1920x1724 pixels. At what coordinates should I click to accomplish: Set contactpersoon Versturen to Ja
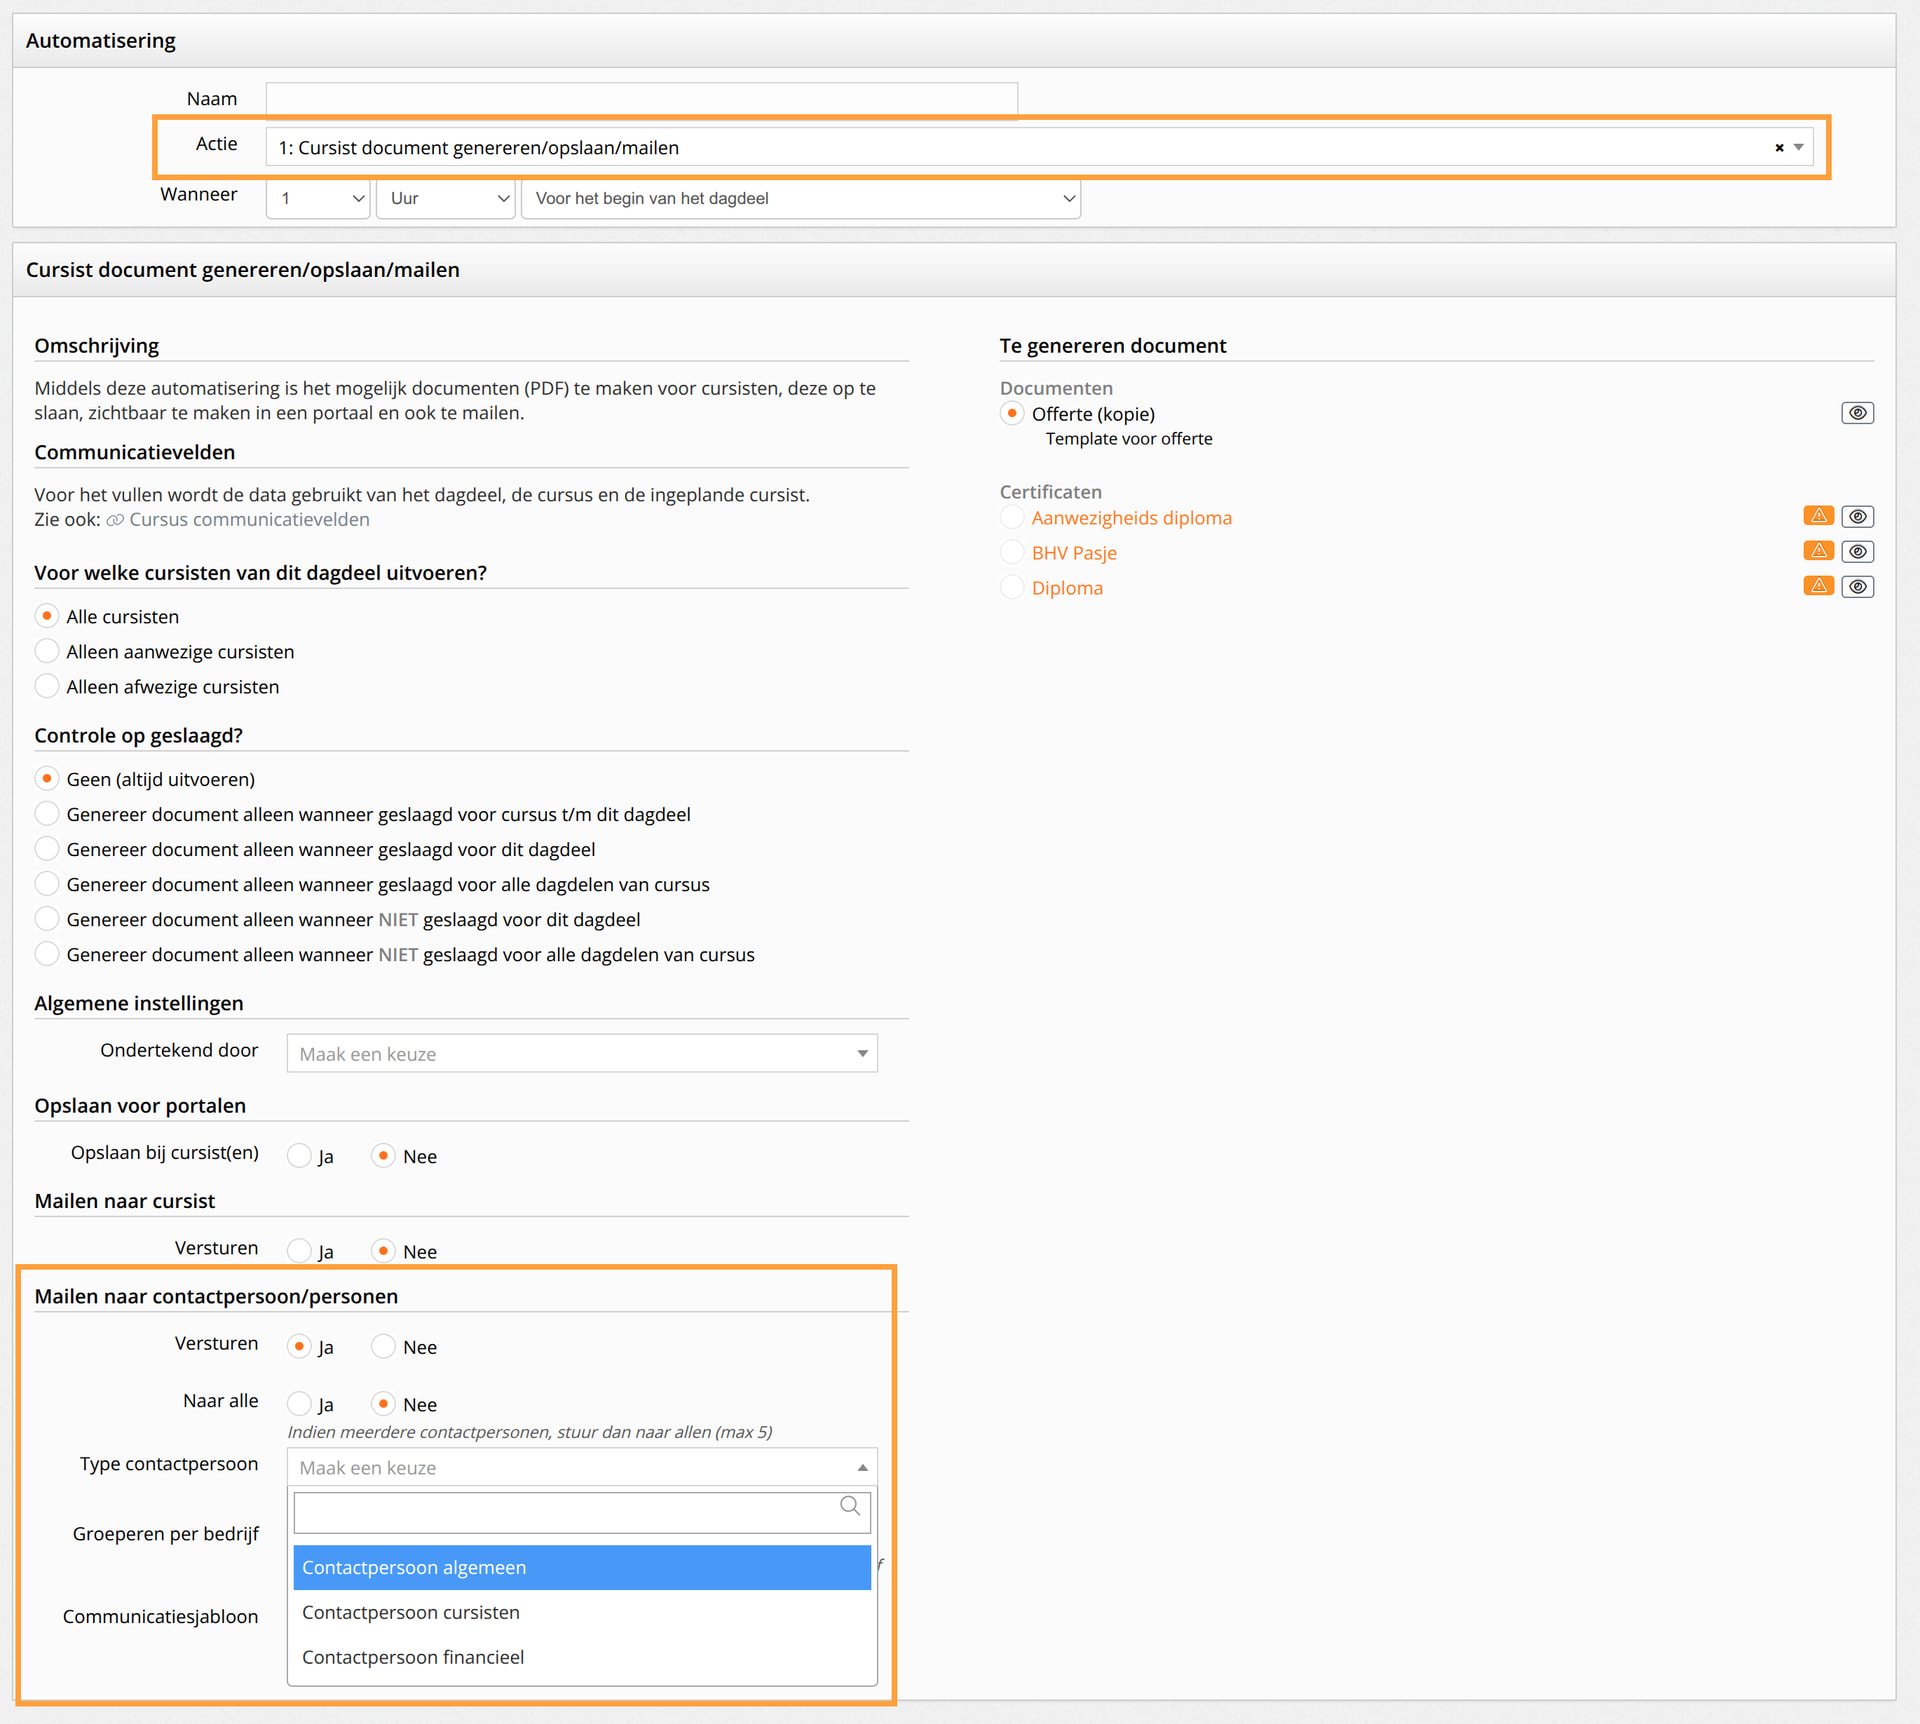click(x=299, y=1346)
